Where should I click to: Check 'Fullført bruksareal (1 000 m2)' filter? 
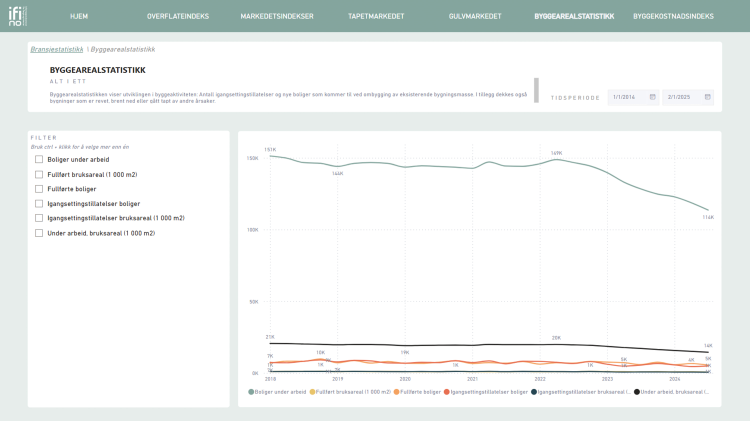(x=39, y=174)
